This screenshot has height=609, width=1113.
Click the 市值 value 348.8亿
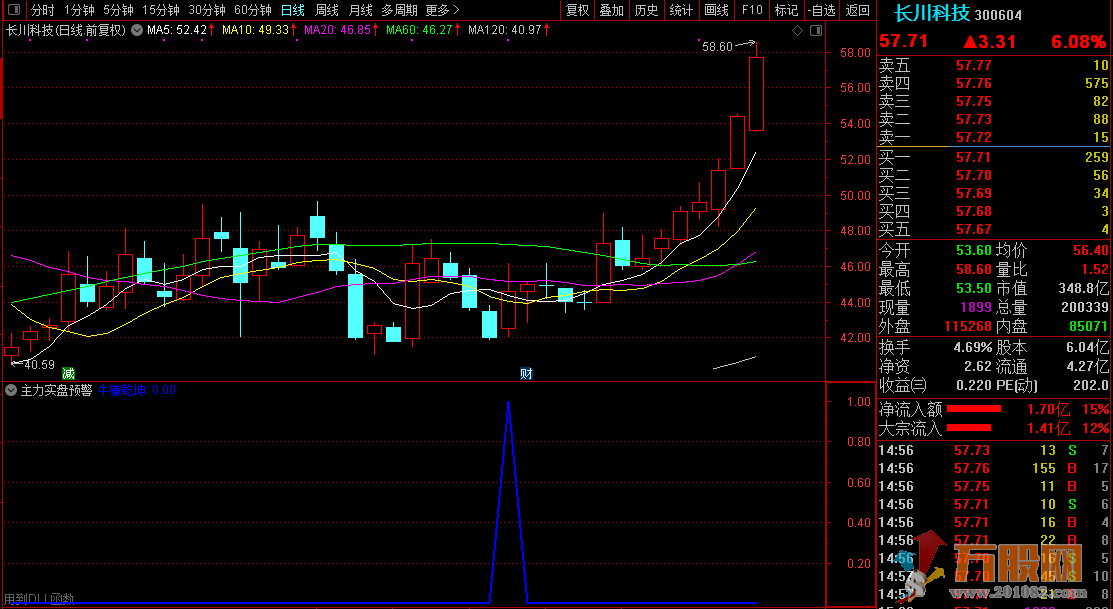(x=1085, y=288)
